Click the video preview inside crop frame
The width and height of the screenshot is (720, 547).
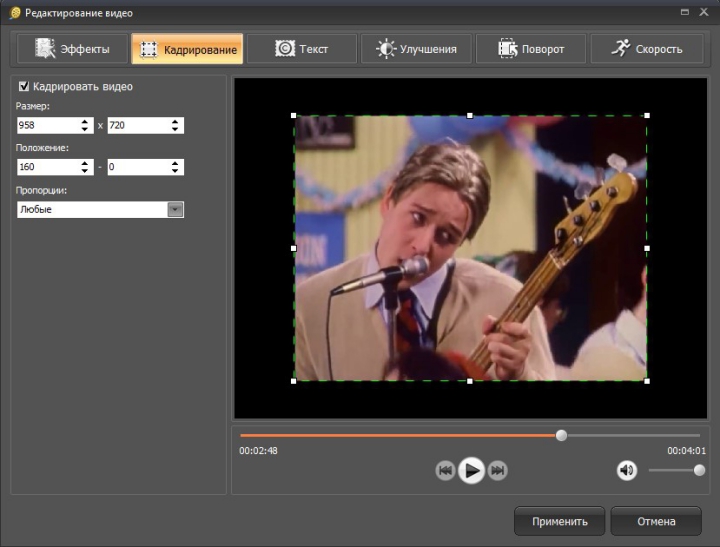[x=470, y=248]
